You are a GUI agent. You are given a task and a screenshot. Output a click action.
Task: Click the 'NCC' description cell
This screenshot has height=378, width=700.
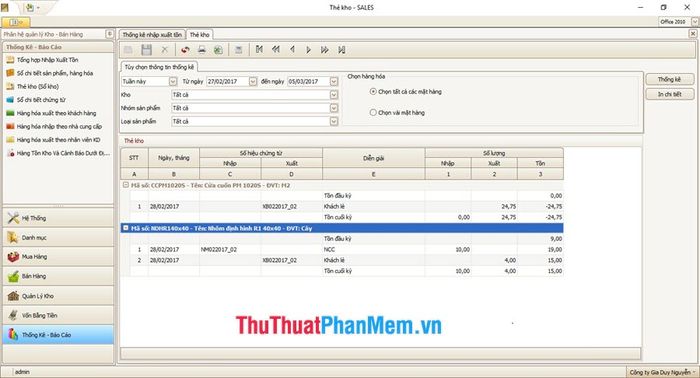[x=373, y=249]
